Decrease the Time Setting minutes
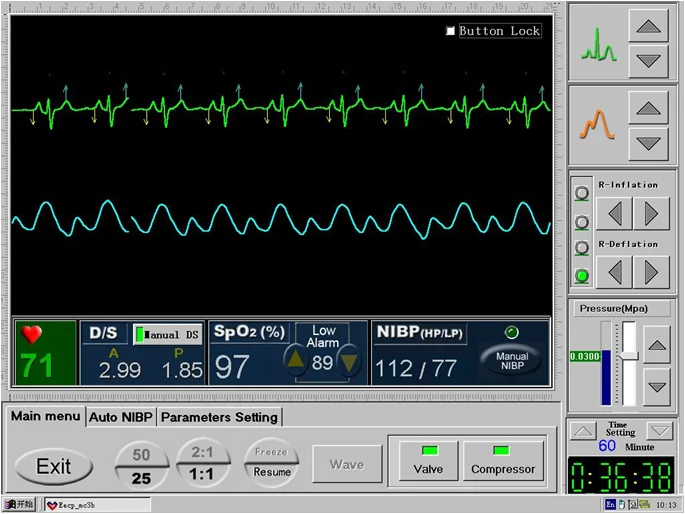Image resolution: width=685 pixels, height=514 pixels. point(659,431)
